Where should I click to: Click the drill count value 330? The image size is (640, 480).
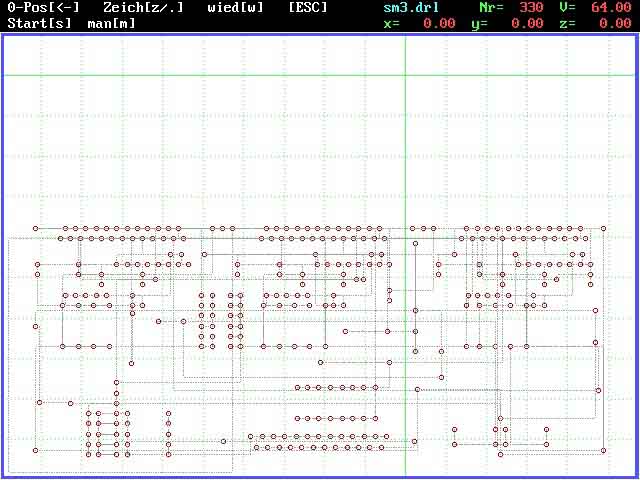[x=531, y=7]
